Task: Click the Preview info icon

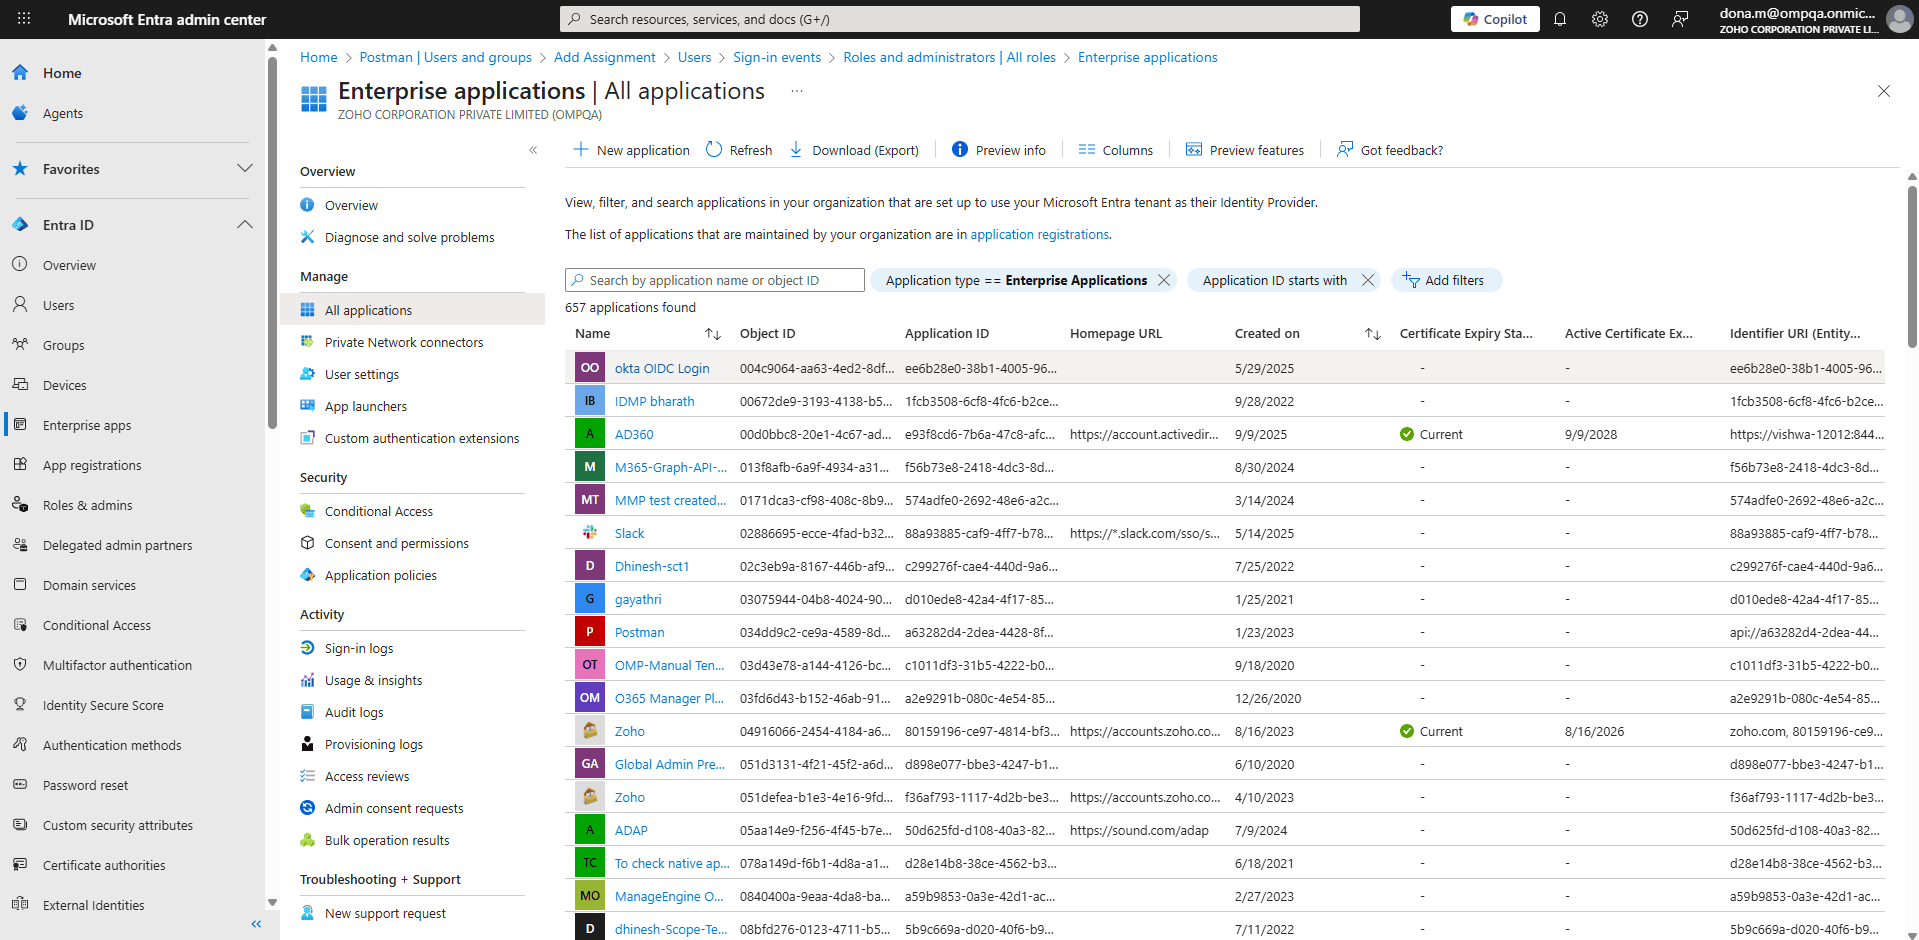Action: pos(961,149)
